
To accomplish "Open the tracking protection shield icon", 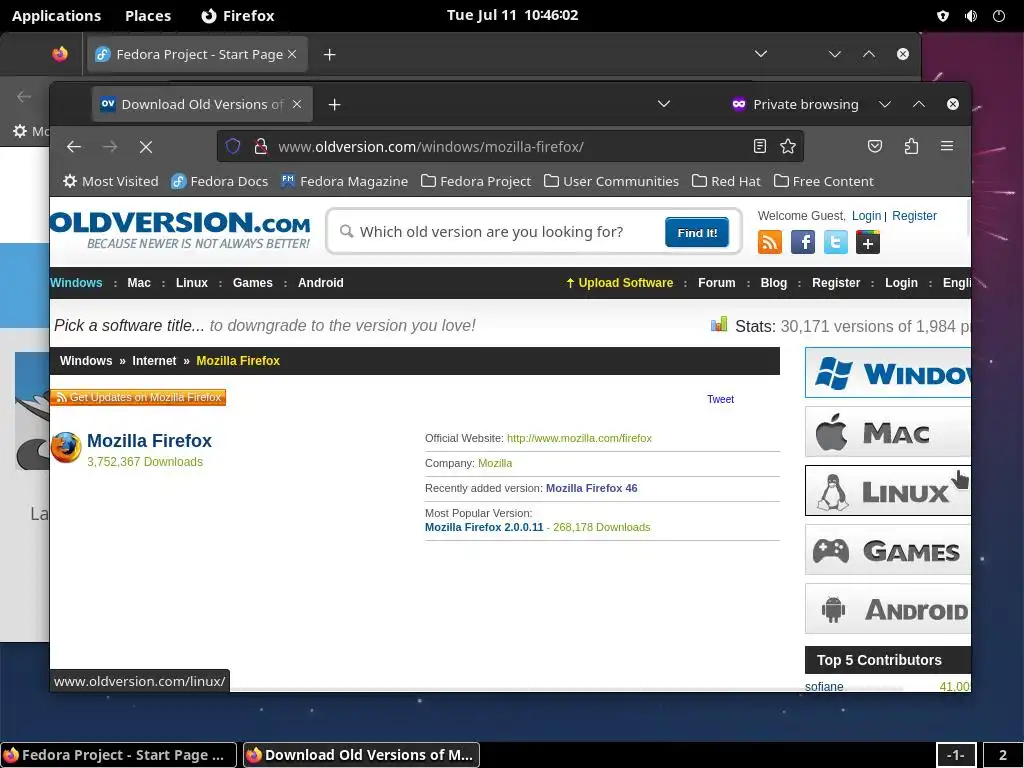I will point(233,146).
